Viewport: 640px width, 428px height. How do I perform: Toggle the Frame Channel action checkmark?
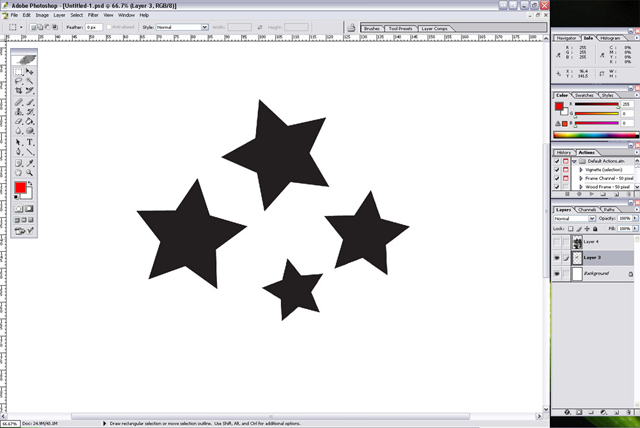point(557,178)
